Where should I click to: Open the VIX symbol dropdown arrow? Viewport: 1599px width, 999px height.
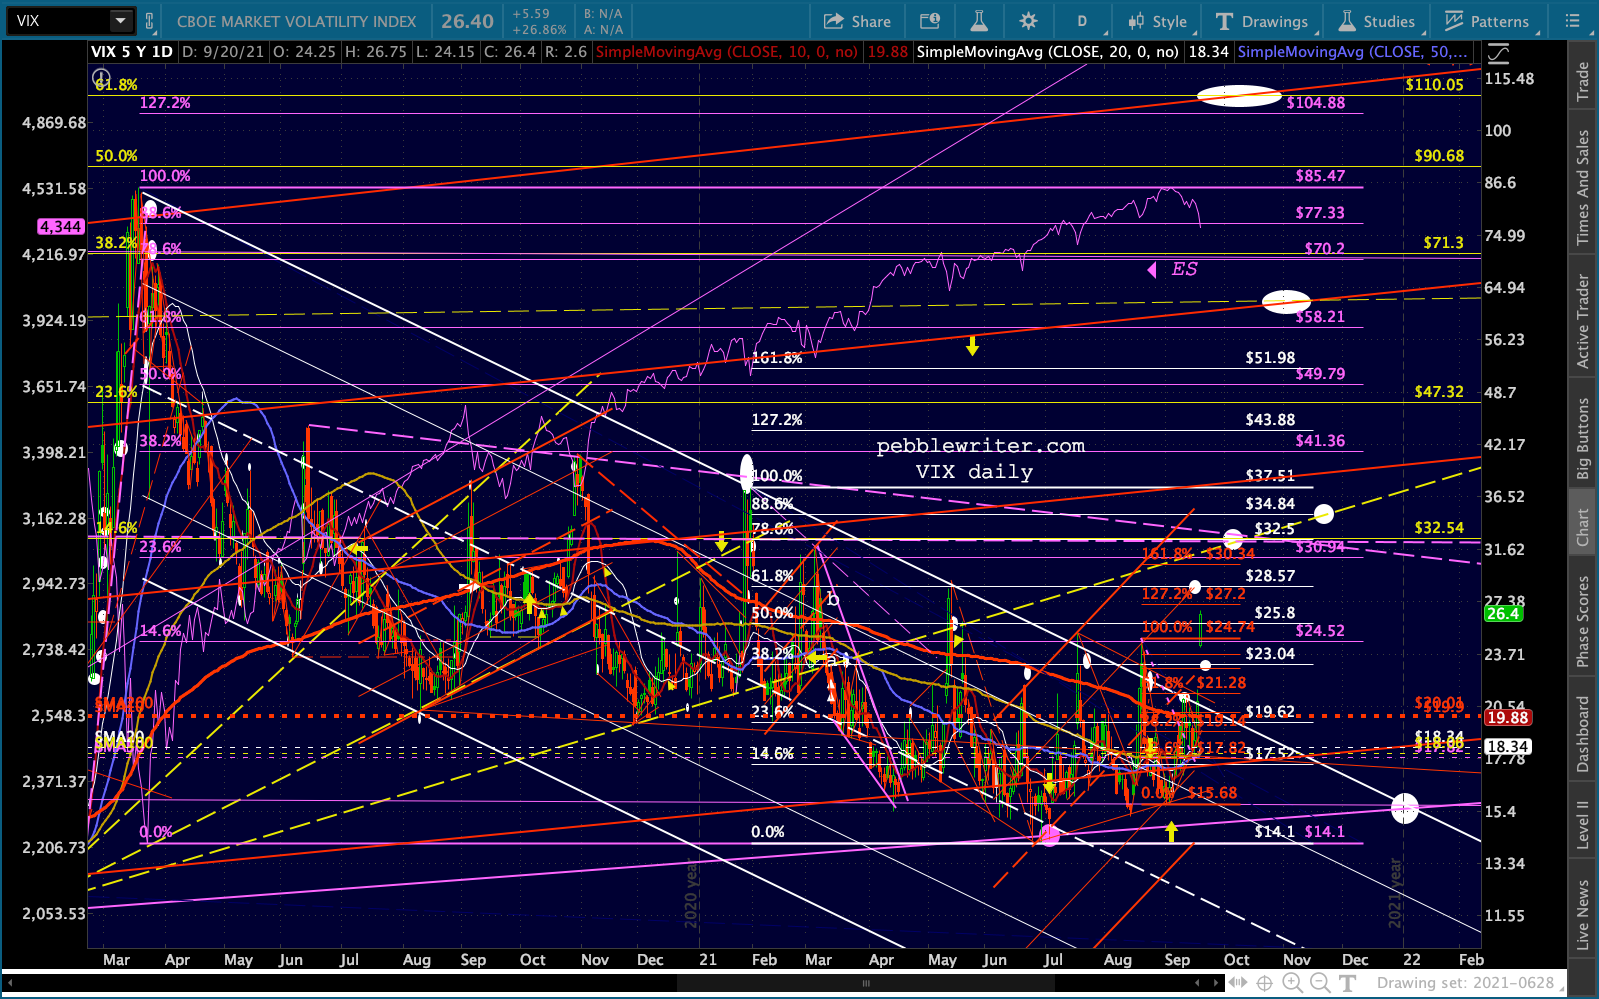[120, 21]
